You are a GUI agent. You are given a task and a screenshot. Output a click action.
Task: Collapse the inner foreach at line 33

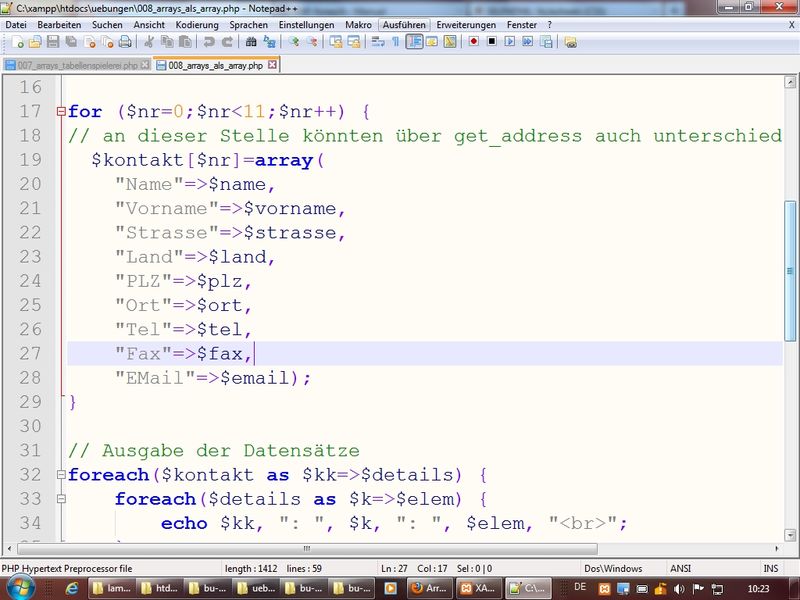pos(61,499)
